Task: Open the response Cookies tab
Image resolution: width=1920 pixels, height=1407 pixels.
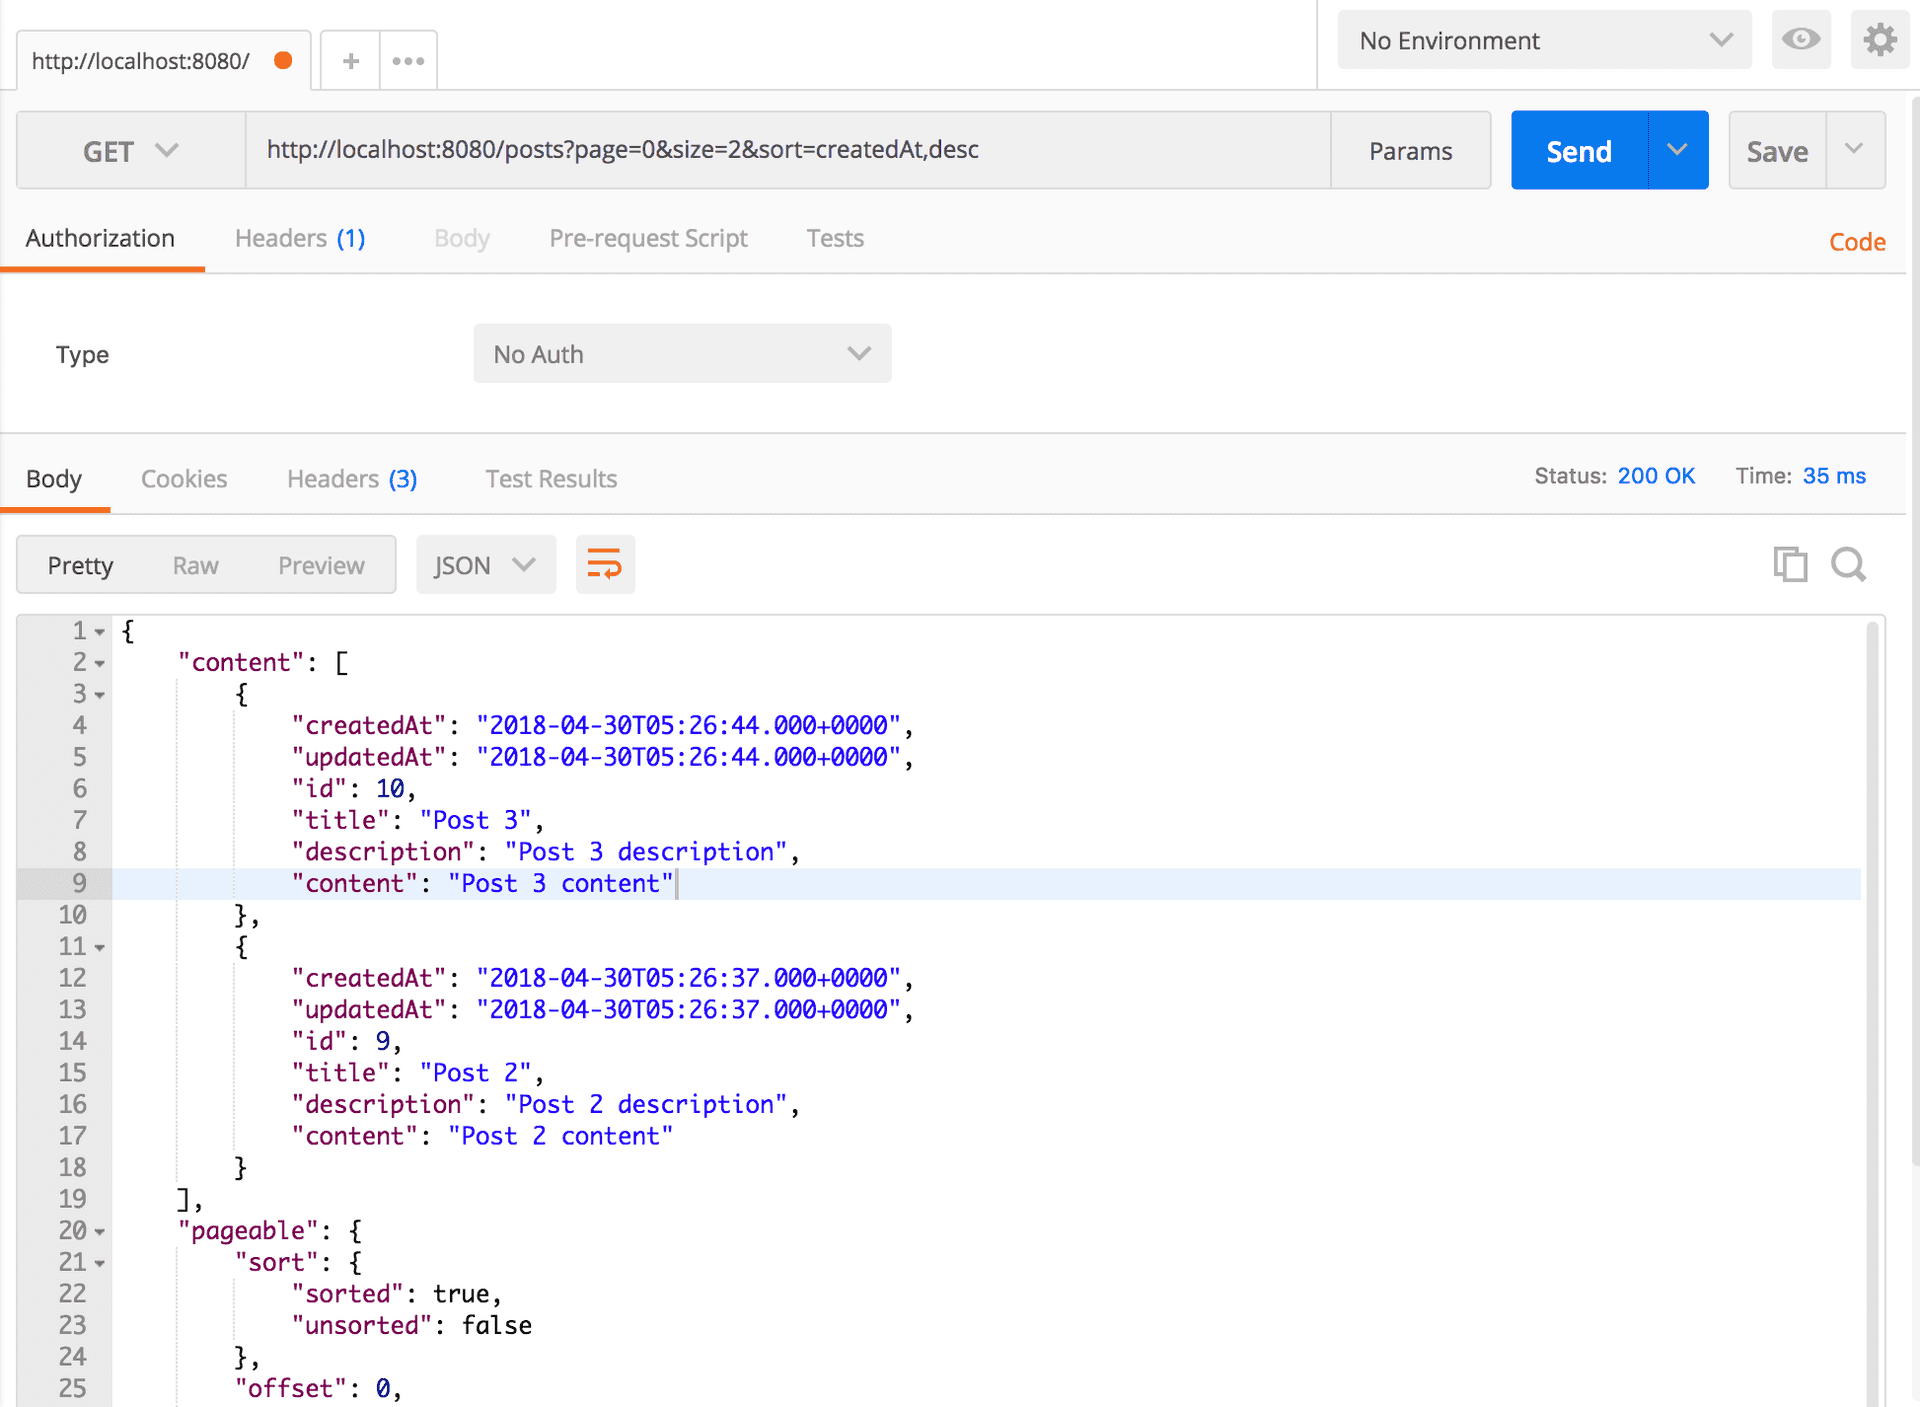Action: (x=184, y=479)
